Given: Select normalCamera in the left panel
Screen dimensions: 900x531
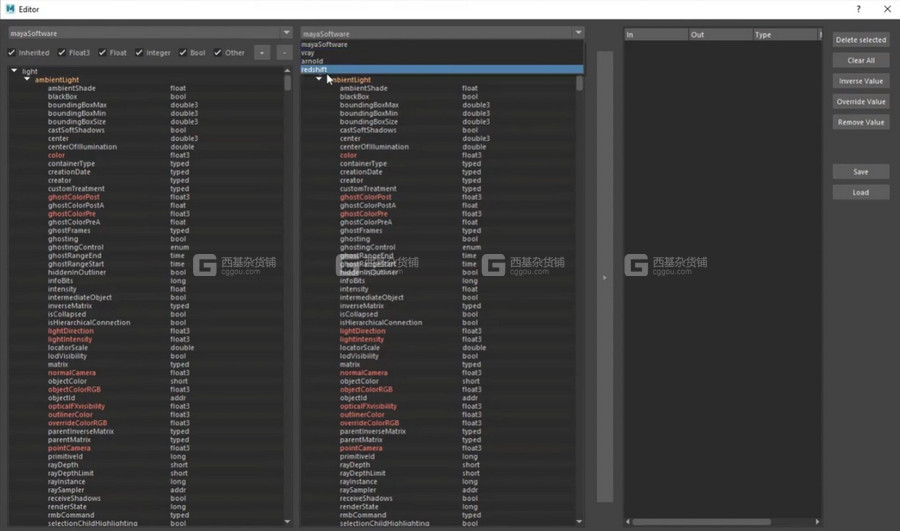Looking at the screenshot, I should tap(72, 373).
